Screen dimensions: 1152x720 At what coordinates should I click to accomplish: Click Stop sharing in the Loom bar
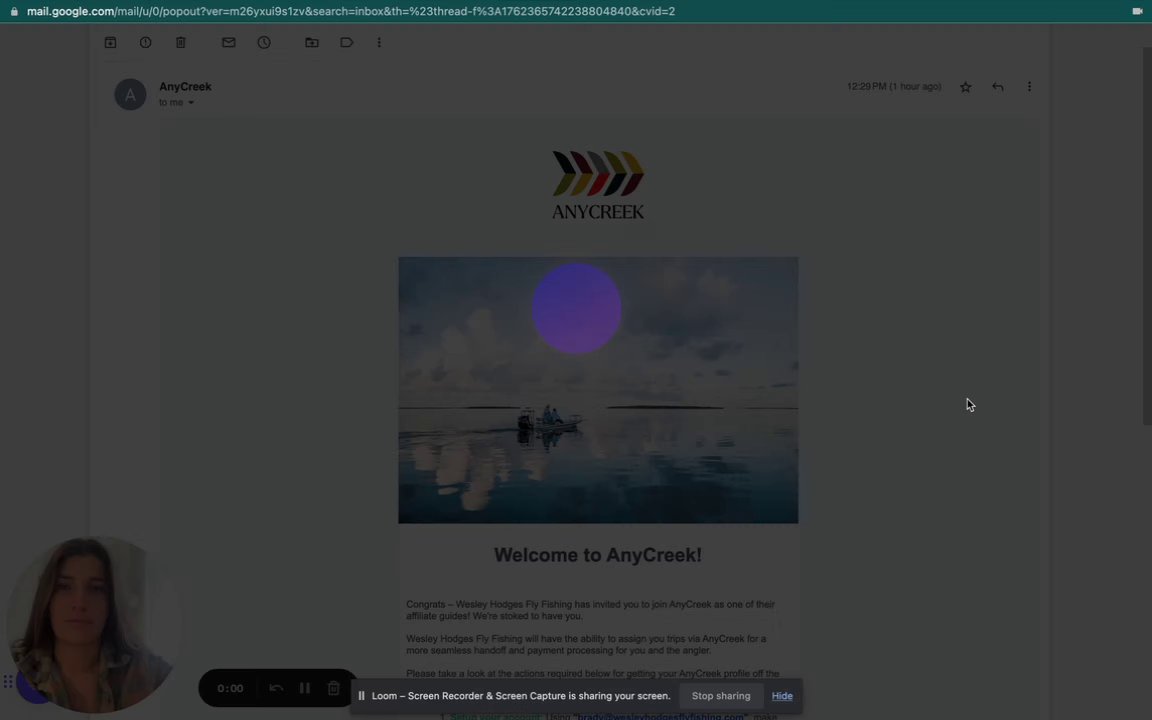pyautogui.click(x=721, y=696)
